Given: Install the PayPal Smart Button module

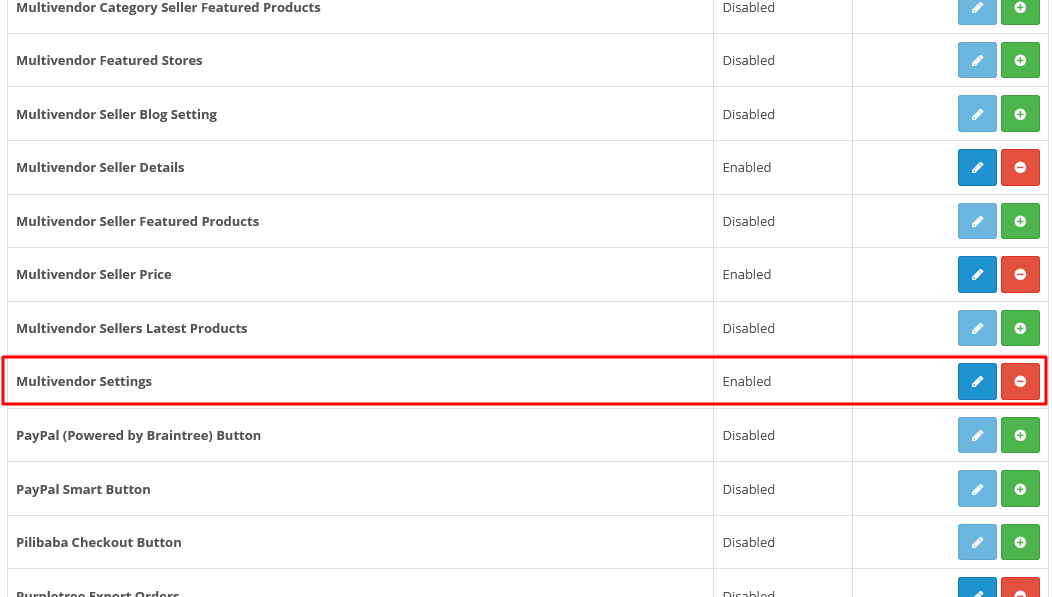Looking at the screenshot, I should (1020, 489).
